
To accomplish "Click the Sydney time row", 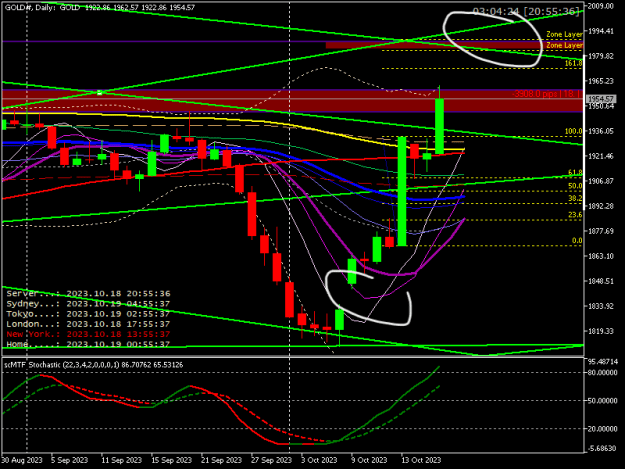I will tap(88, 304).
